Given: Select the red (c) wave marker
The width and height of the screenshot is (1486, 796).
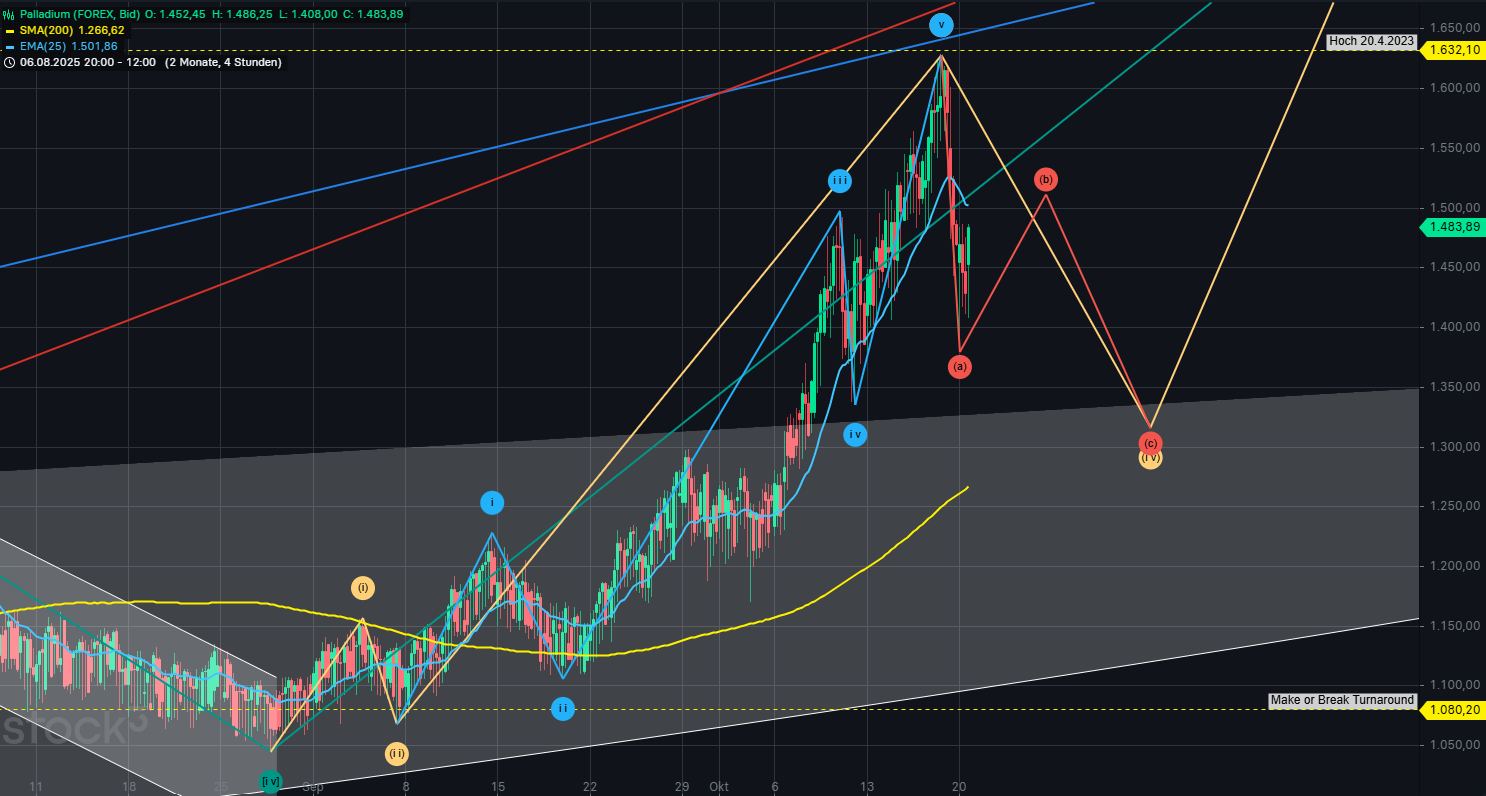Looking at the screenshot, I should pyautogui.click(x=1150, y=443).
